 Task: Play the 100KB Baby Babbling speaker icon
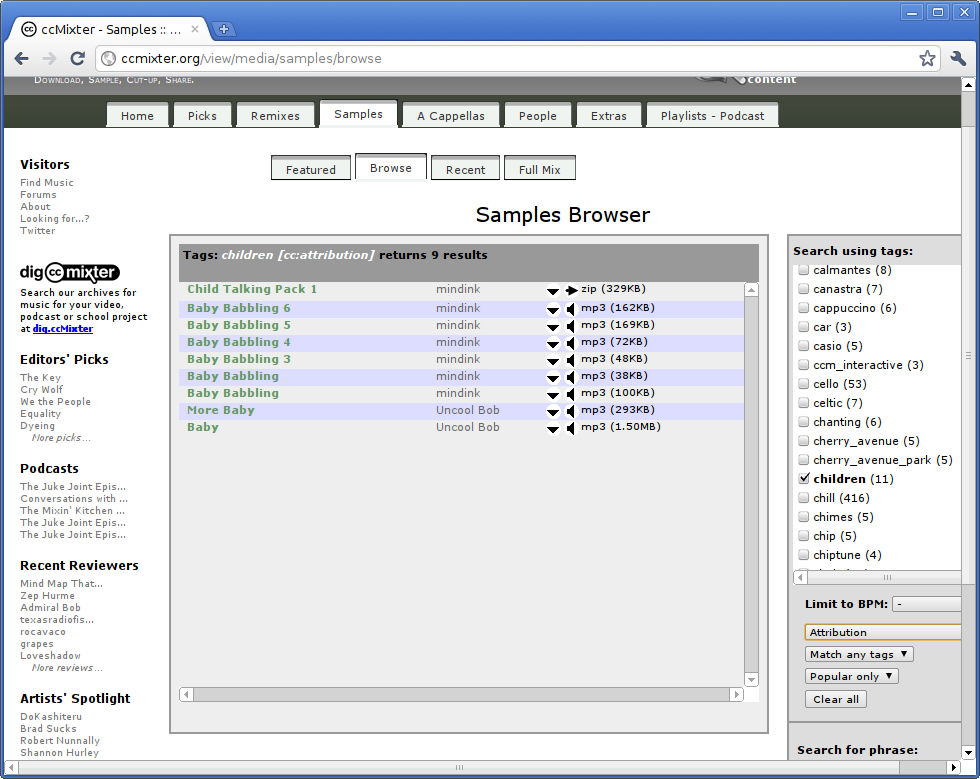570,394
